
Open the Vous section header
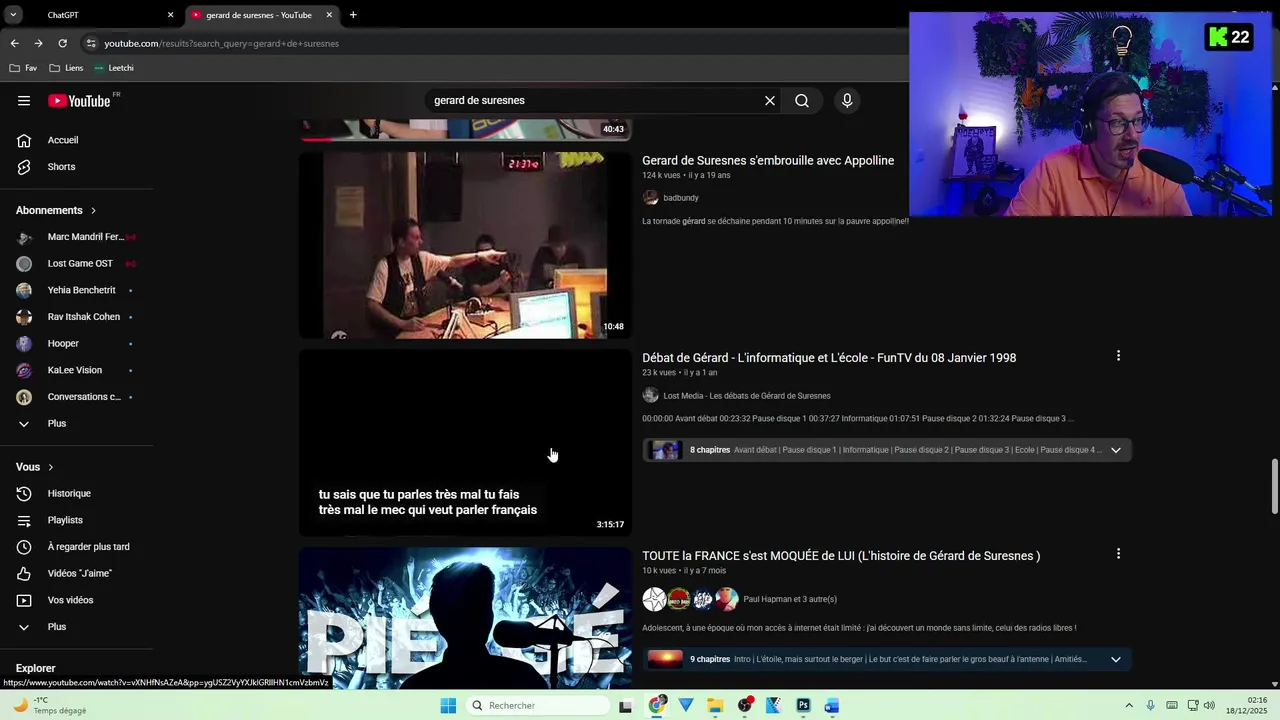[x=35, y=467]
